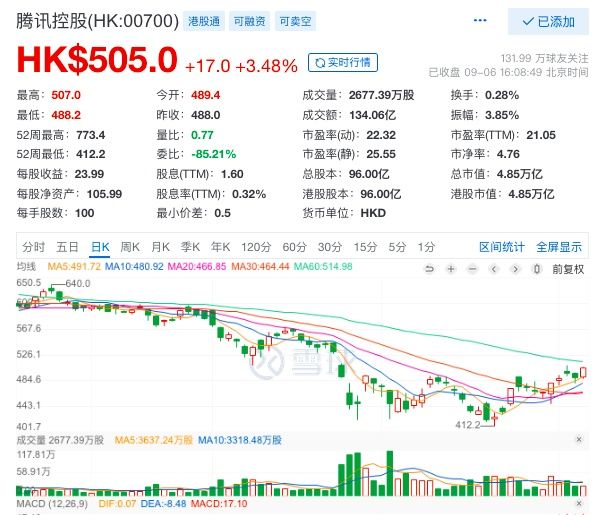Move chart right with right chevron
613x515 pixels.
[516, 269]
